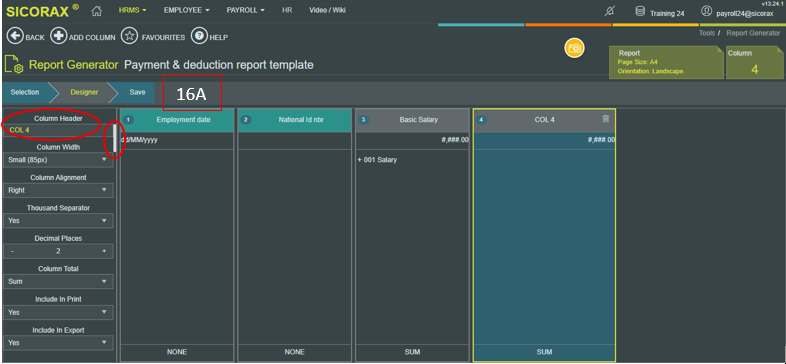Viewport: 786px width, 364px height.
Task: Click the pin-off icon in top bar
Action: [x=609, y=12]
